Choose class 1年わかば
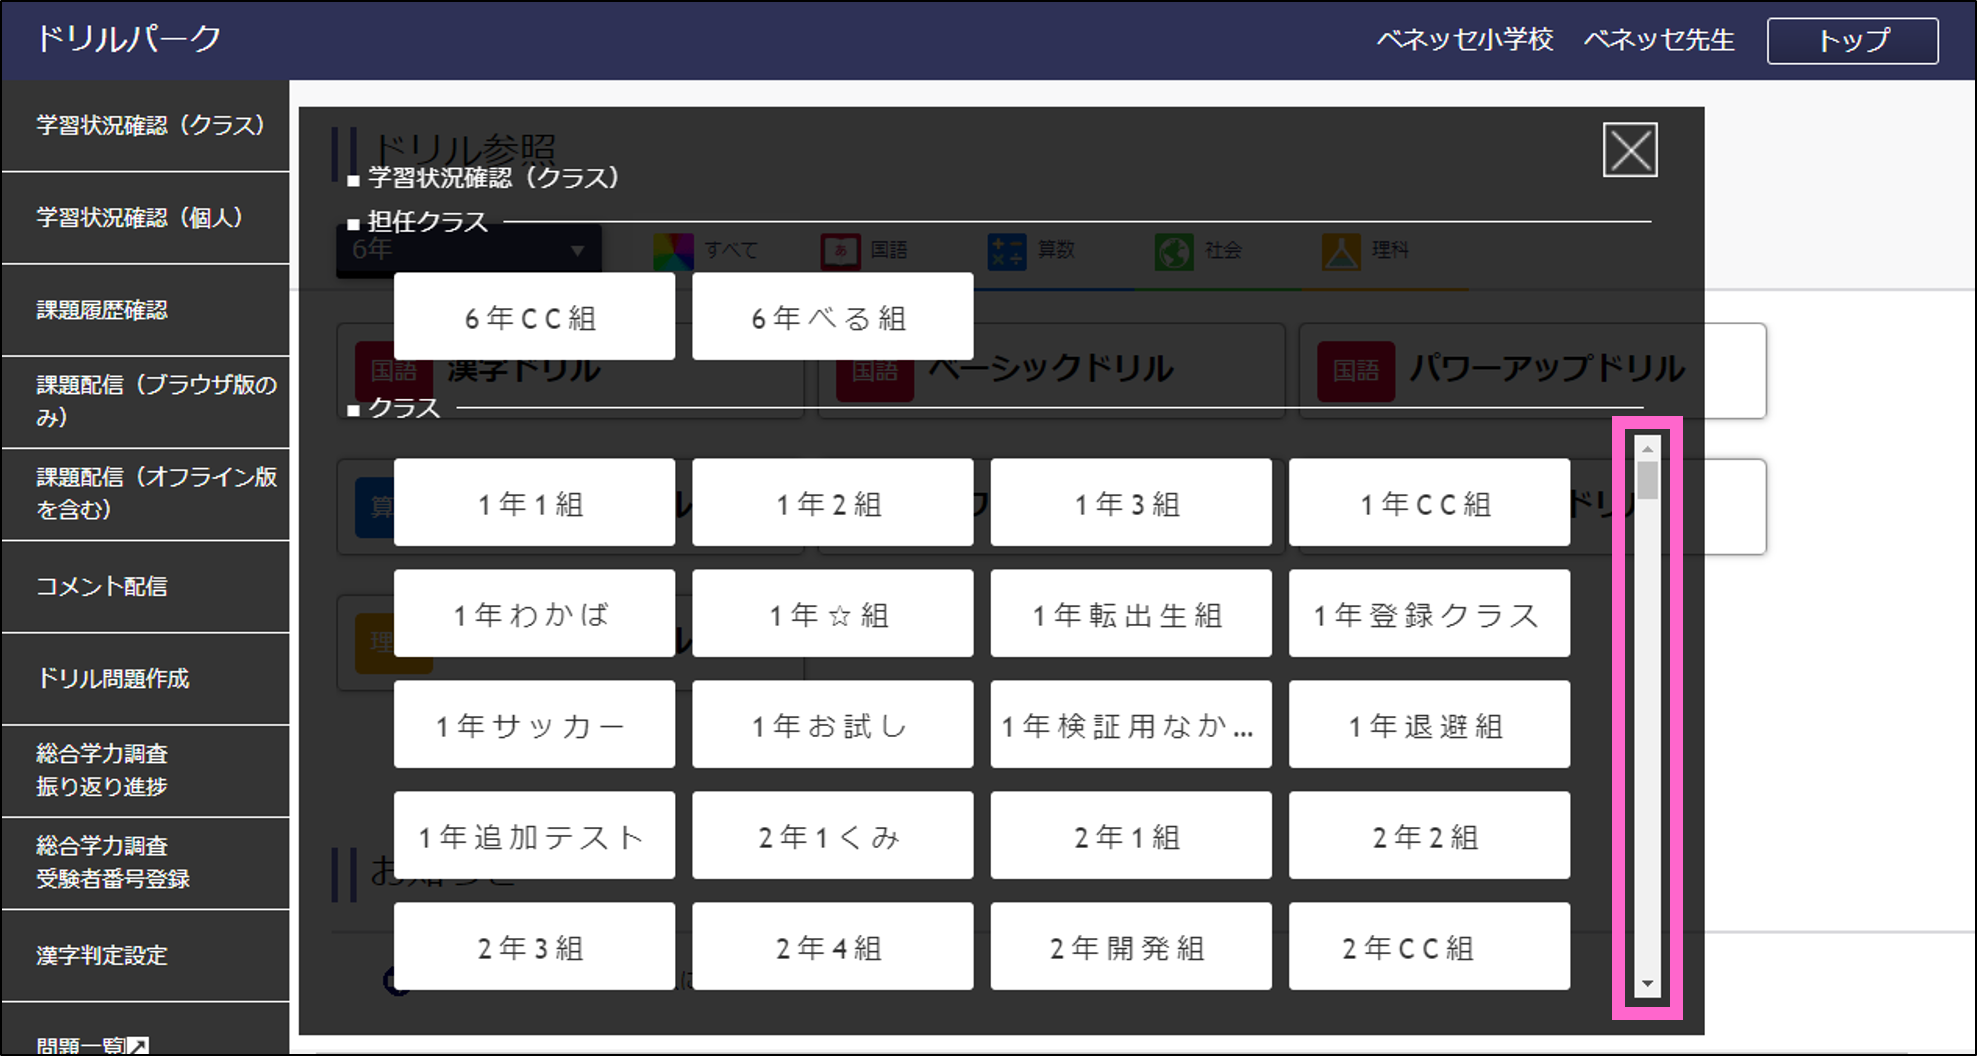This screenshot has height=1056, width=1977. tap(534, 614)
